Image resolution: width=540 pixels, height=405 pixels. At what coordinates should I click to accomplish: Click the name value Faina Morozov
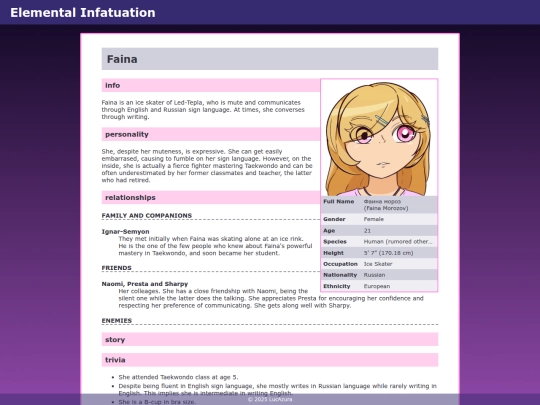click(386, 208)
